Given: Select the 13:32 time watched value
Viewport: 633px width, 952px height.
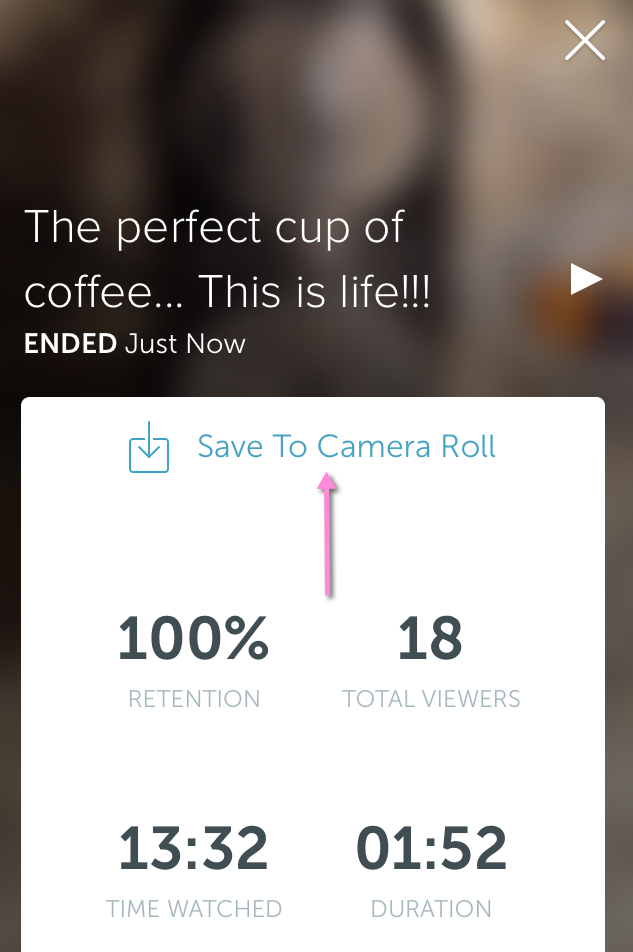Looking at the screenshot, I should (193, 849).
